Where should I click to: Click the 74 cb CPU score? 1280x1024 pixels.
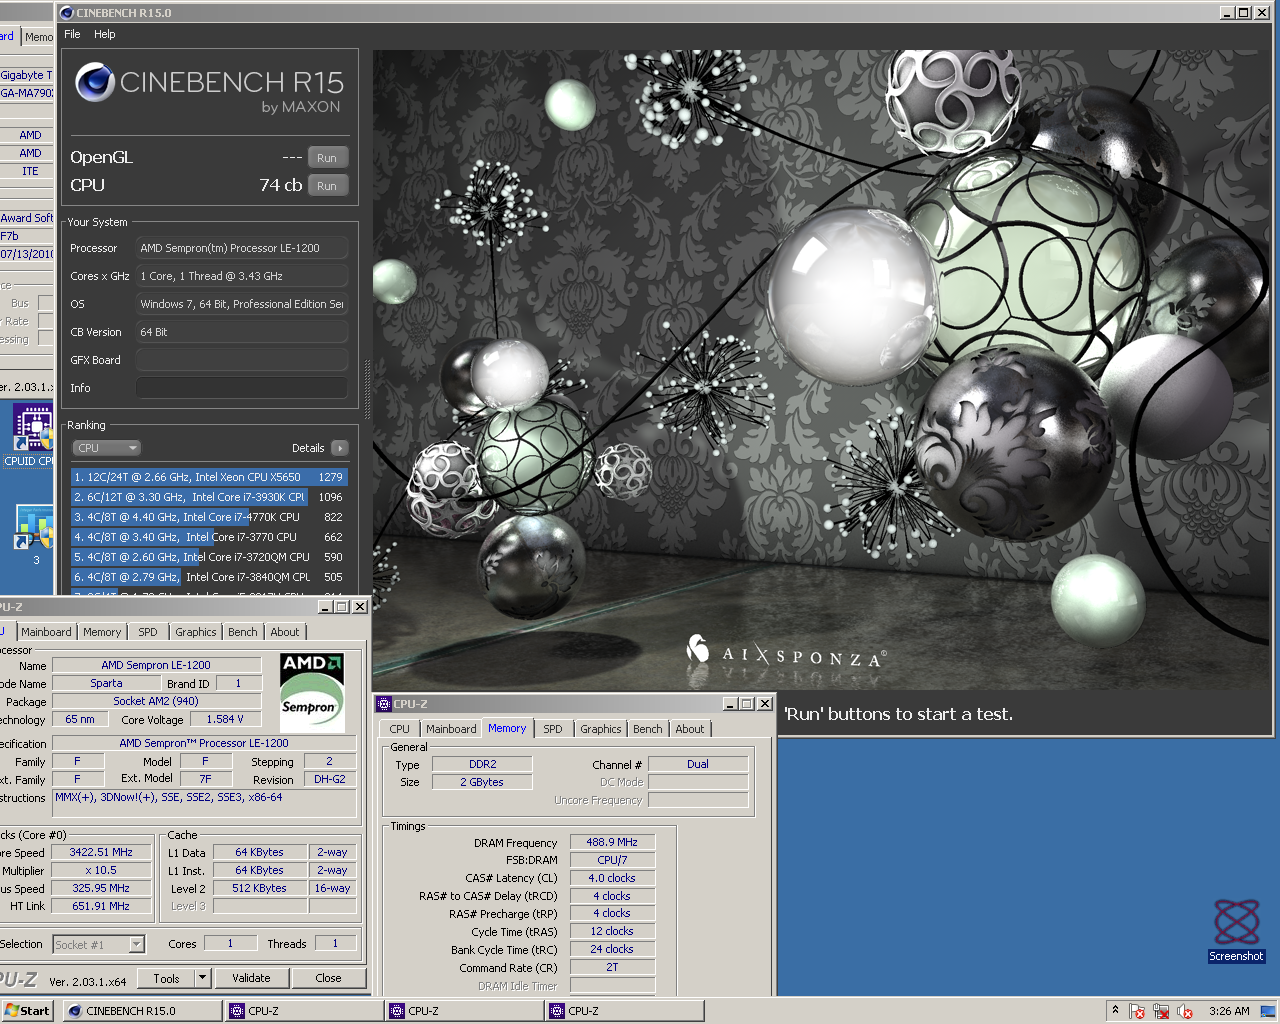280,185
